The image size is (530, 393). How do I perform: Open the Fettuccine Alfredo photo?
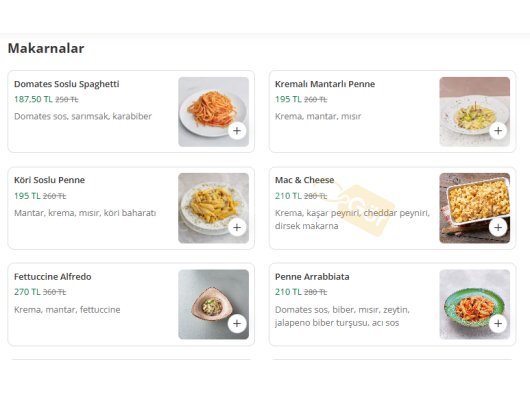point(214,304)
